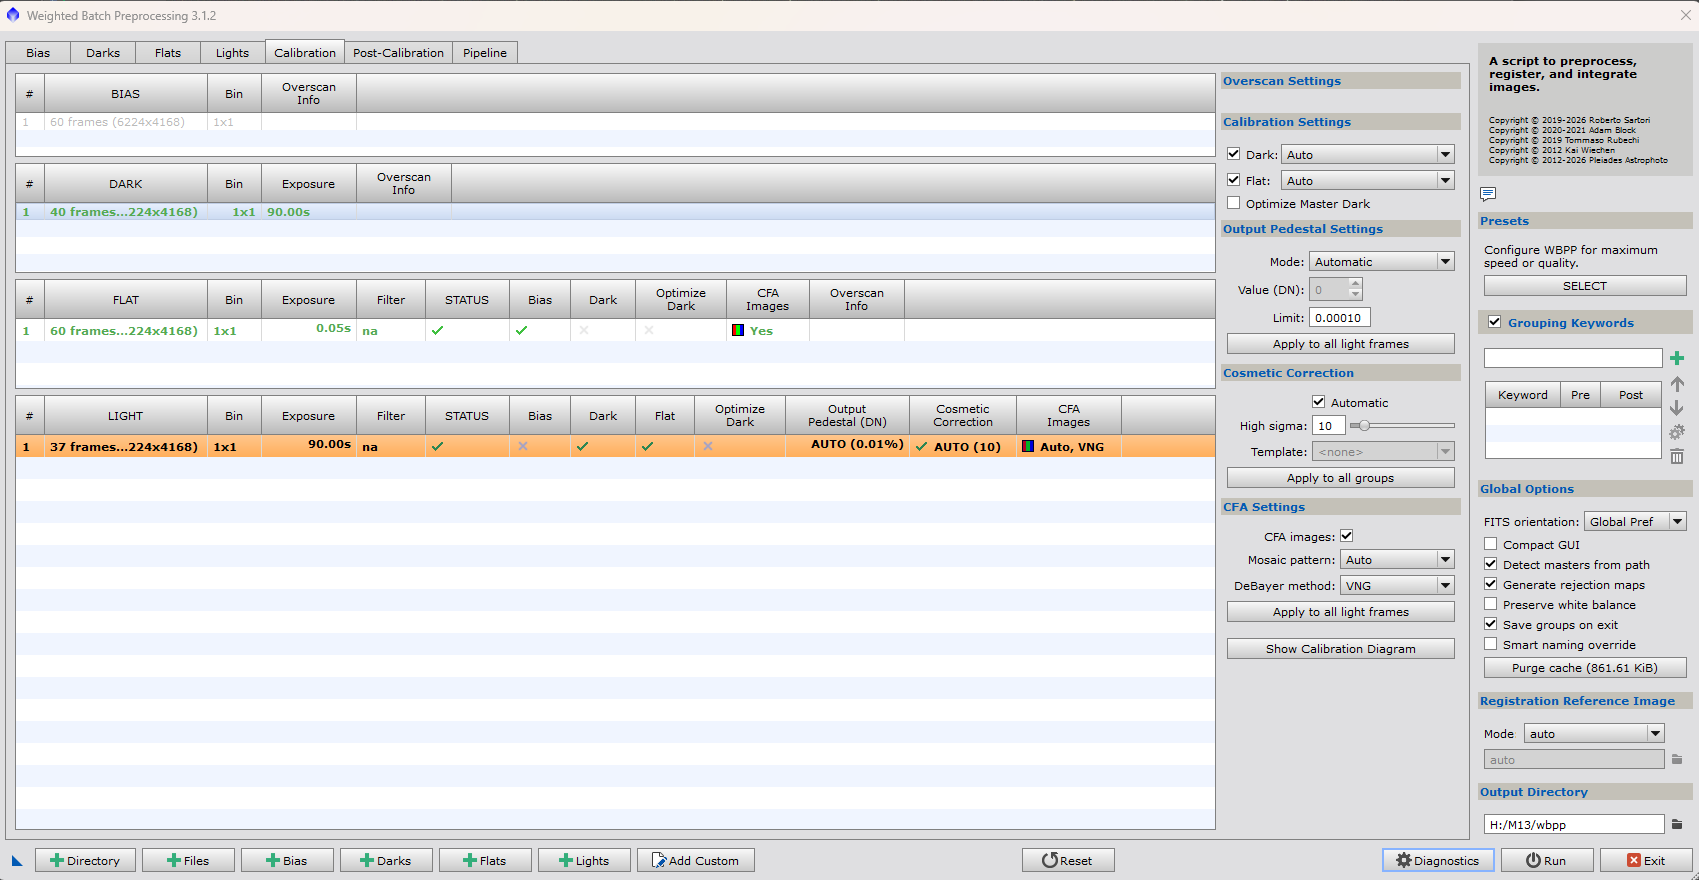The image size is (1699, 880).
Task: Click the blue new instance triangle icon
Action: tap(17, 861)
